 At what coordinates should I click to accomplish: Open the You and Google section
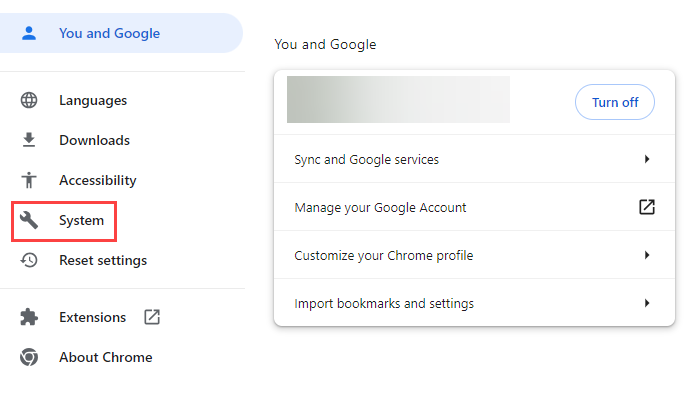point(121,33)
